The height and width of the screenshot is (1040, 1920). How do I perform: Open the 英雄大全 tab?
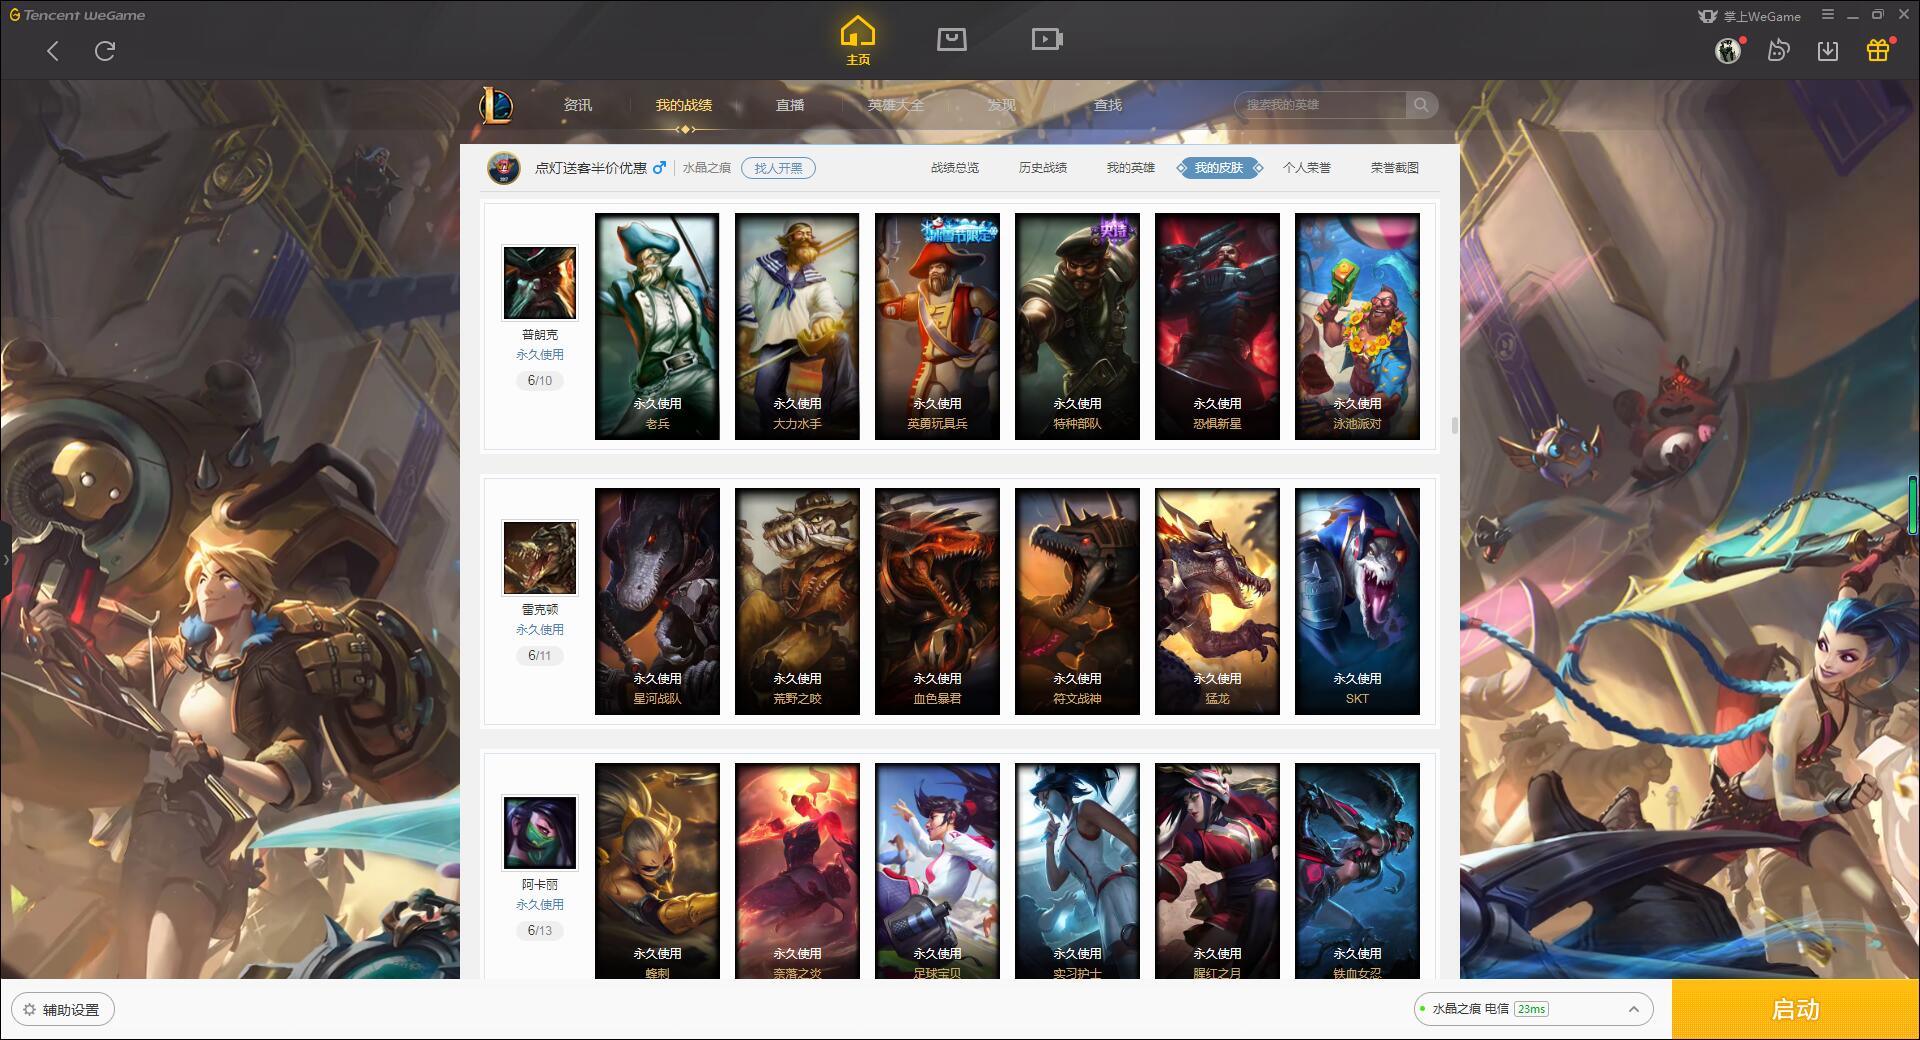click(896, 105)
